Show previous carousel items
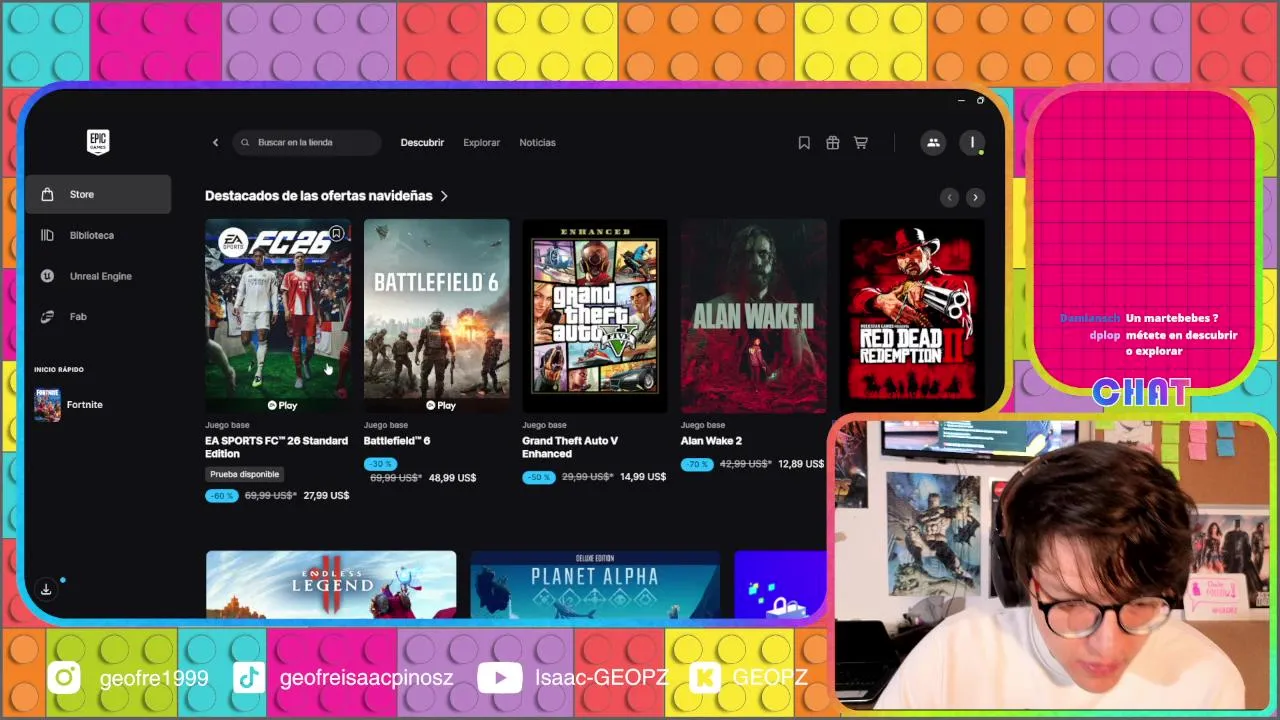Image resolution: width=1280 pixels, height=720 pixels. pos(950,197)
